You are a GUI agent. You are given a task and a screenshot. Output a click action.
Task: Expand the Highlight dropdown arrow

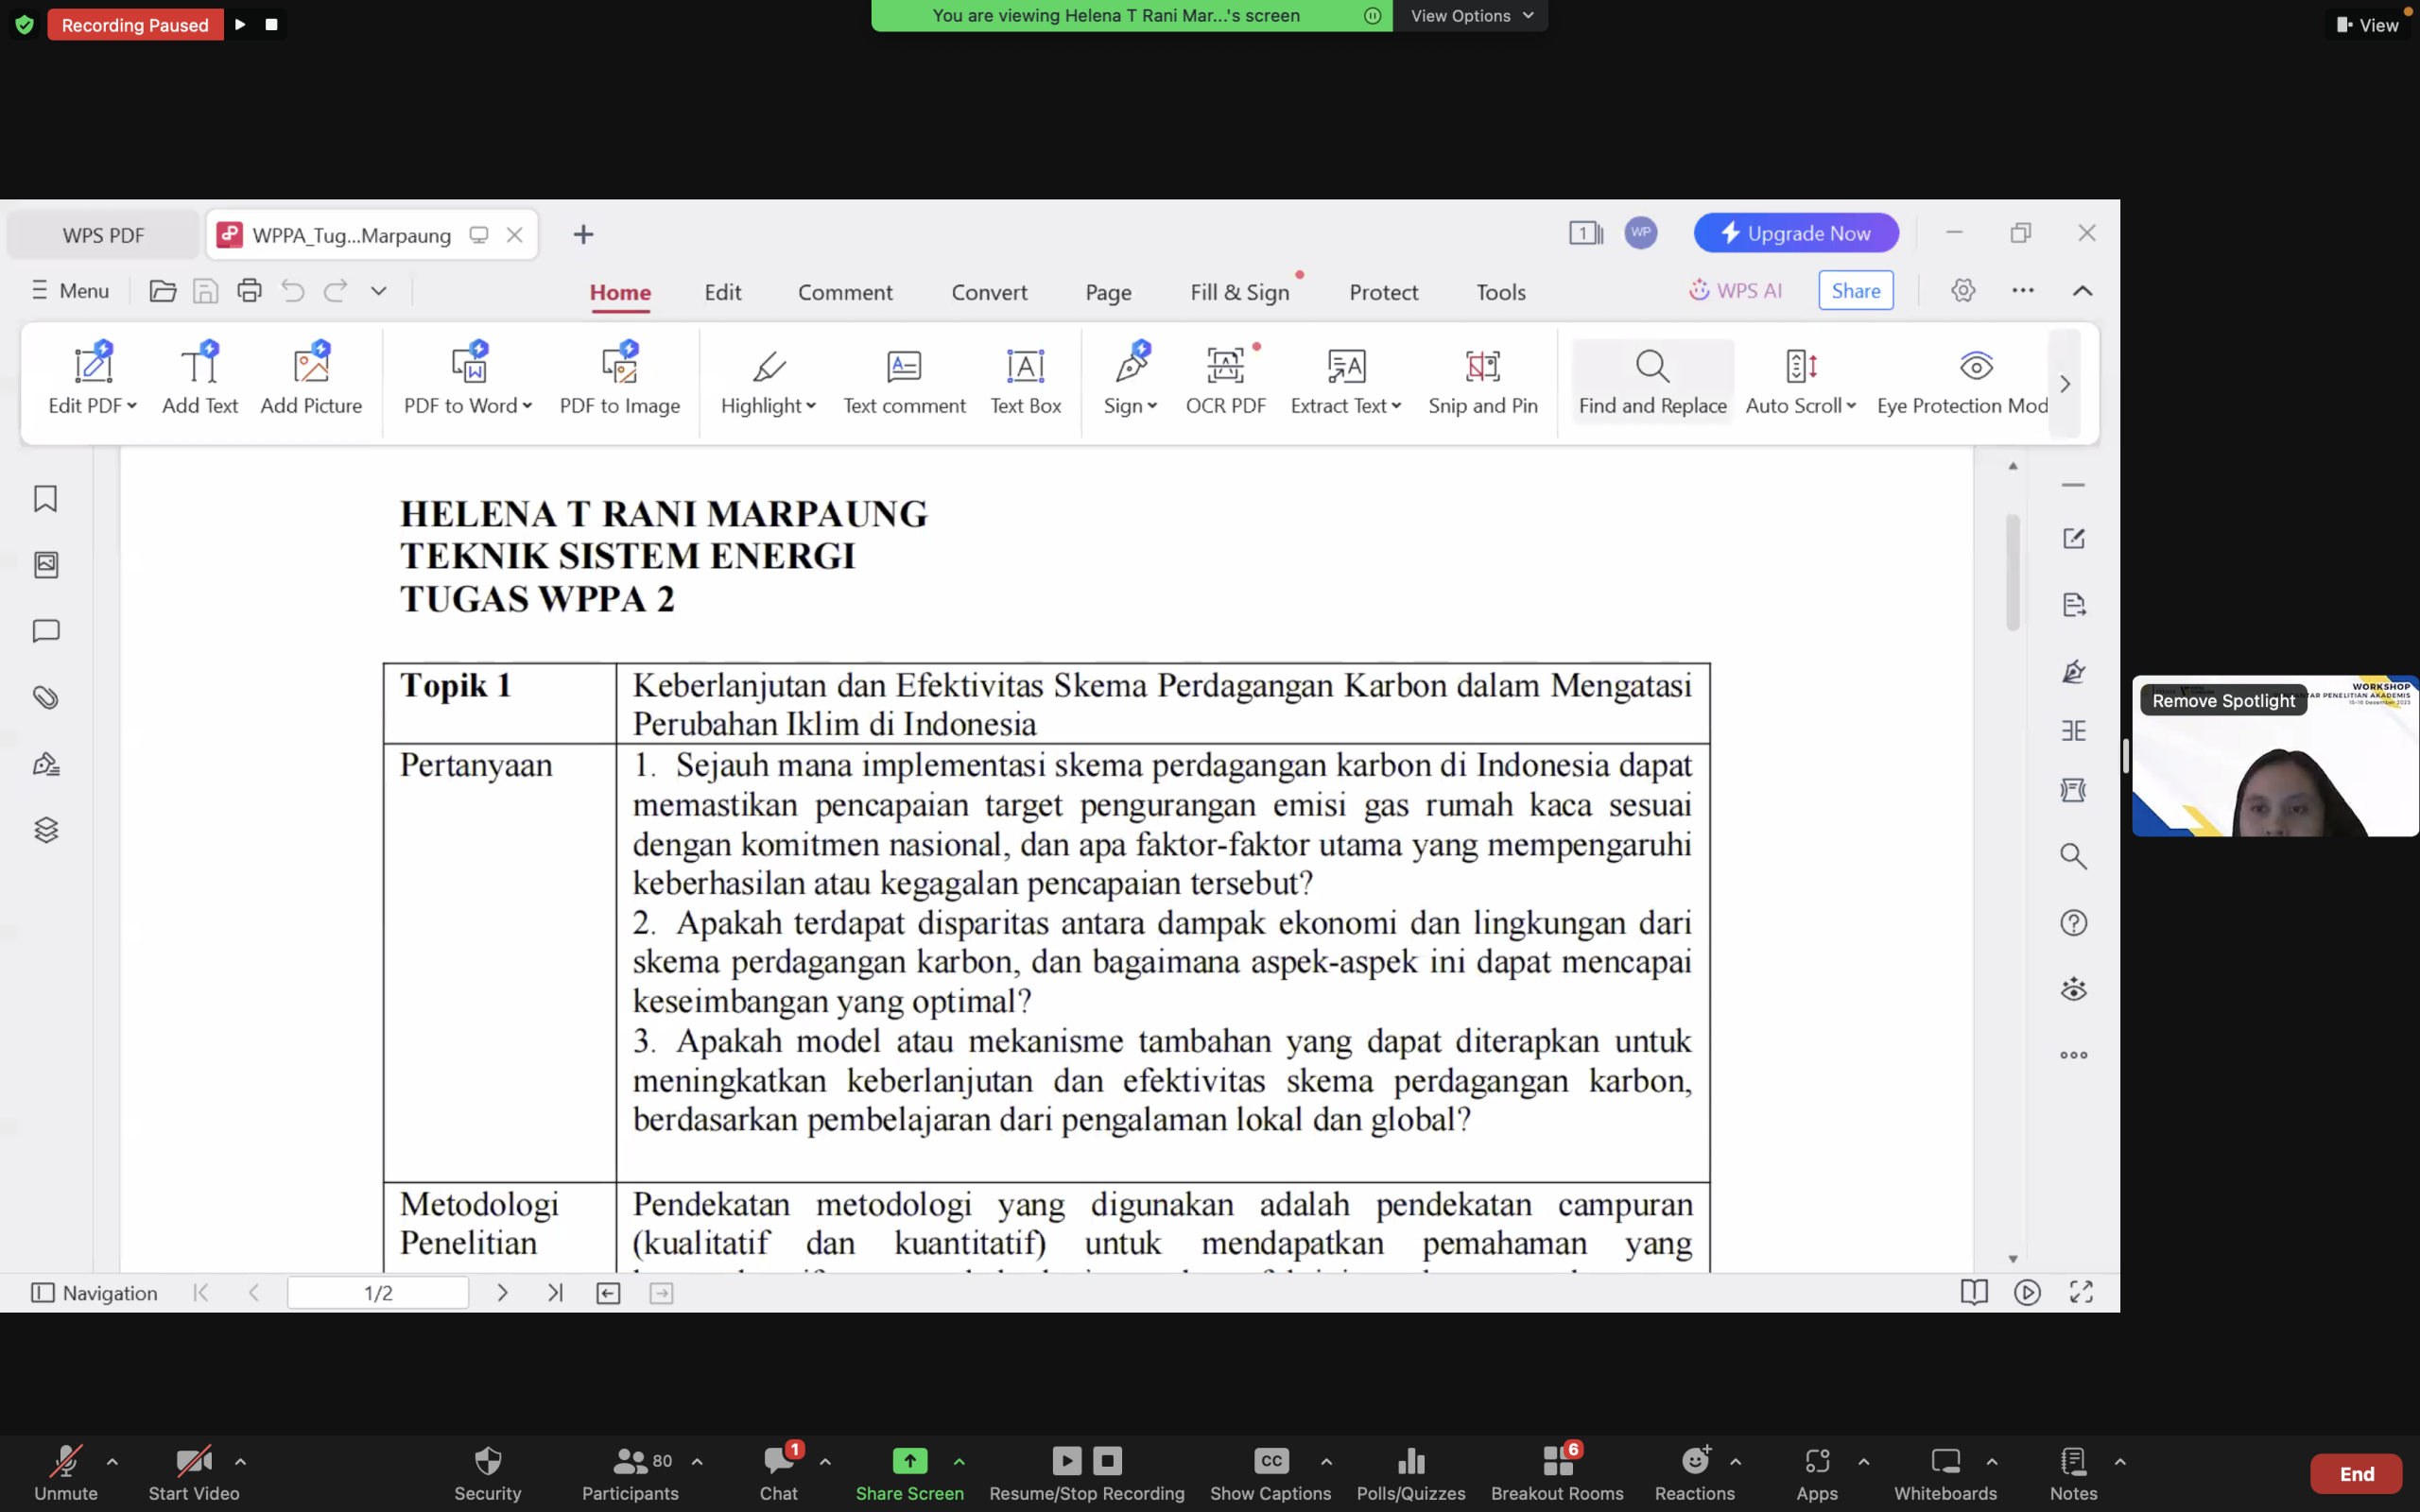811,406
